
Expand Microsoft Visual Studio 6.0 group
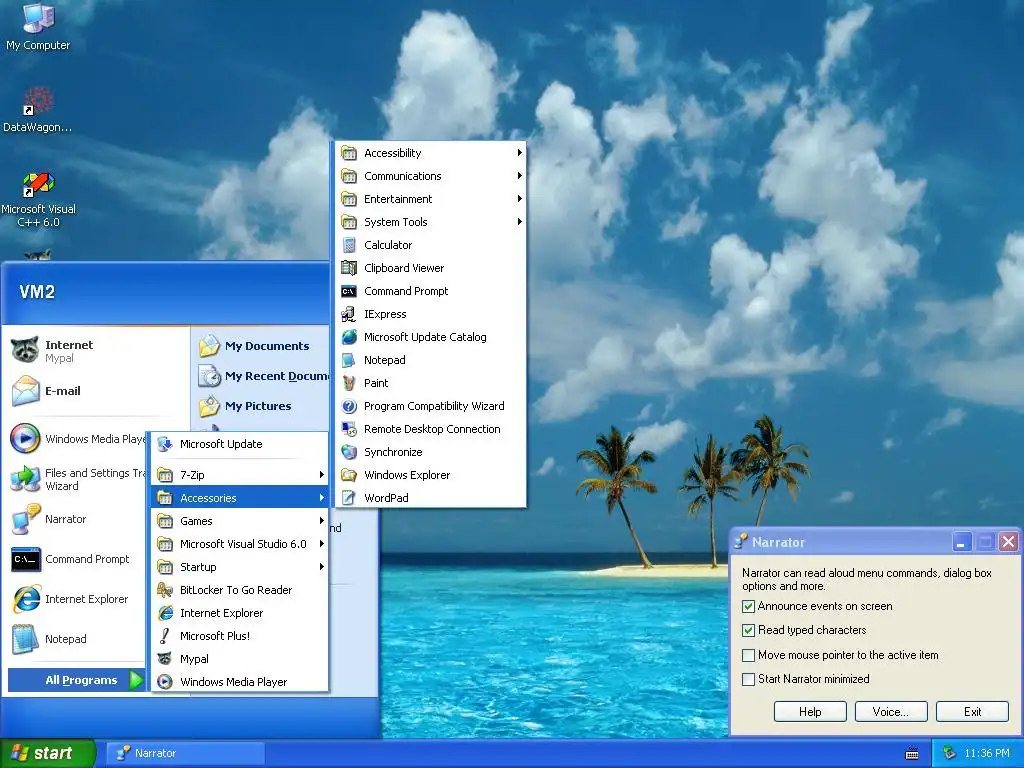coord(240,544)
